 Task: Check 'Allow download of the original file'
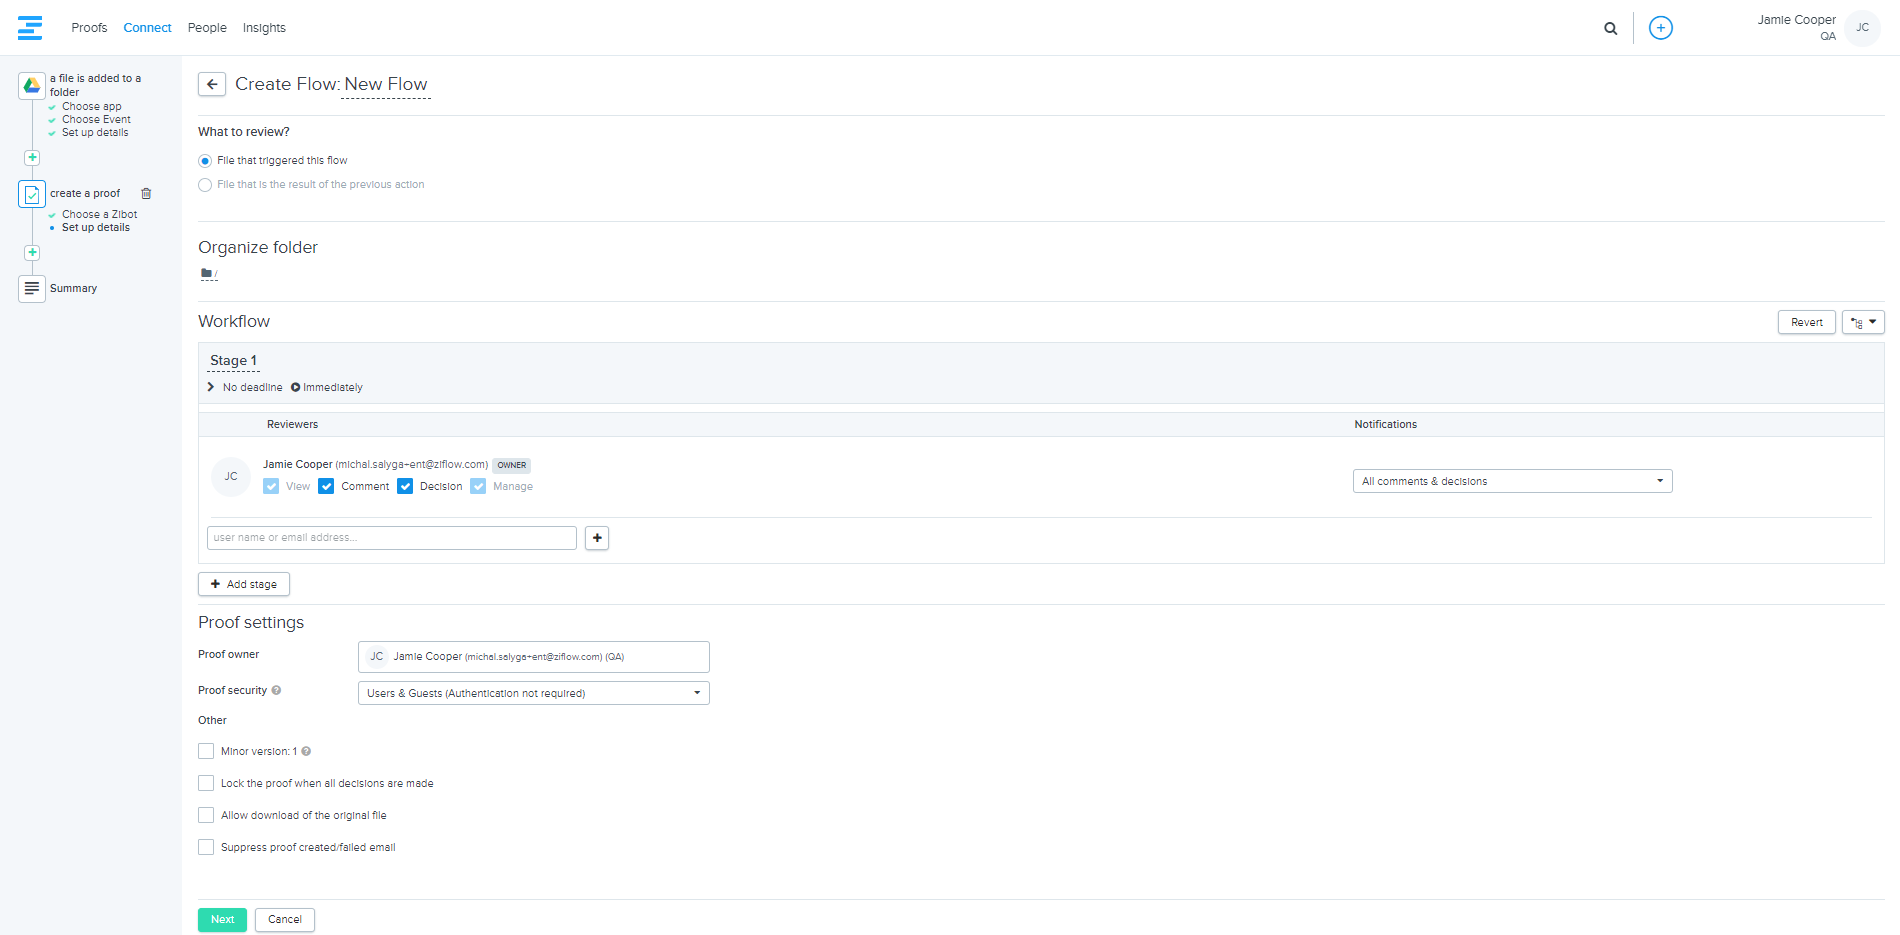(x=206, y=816)
